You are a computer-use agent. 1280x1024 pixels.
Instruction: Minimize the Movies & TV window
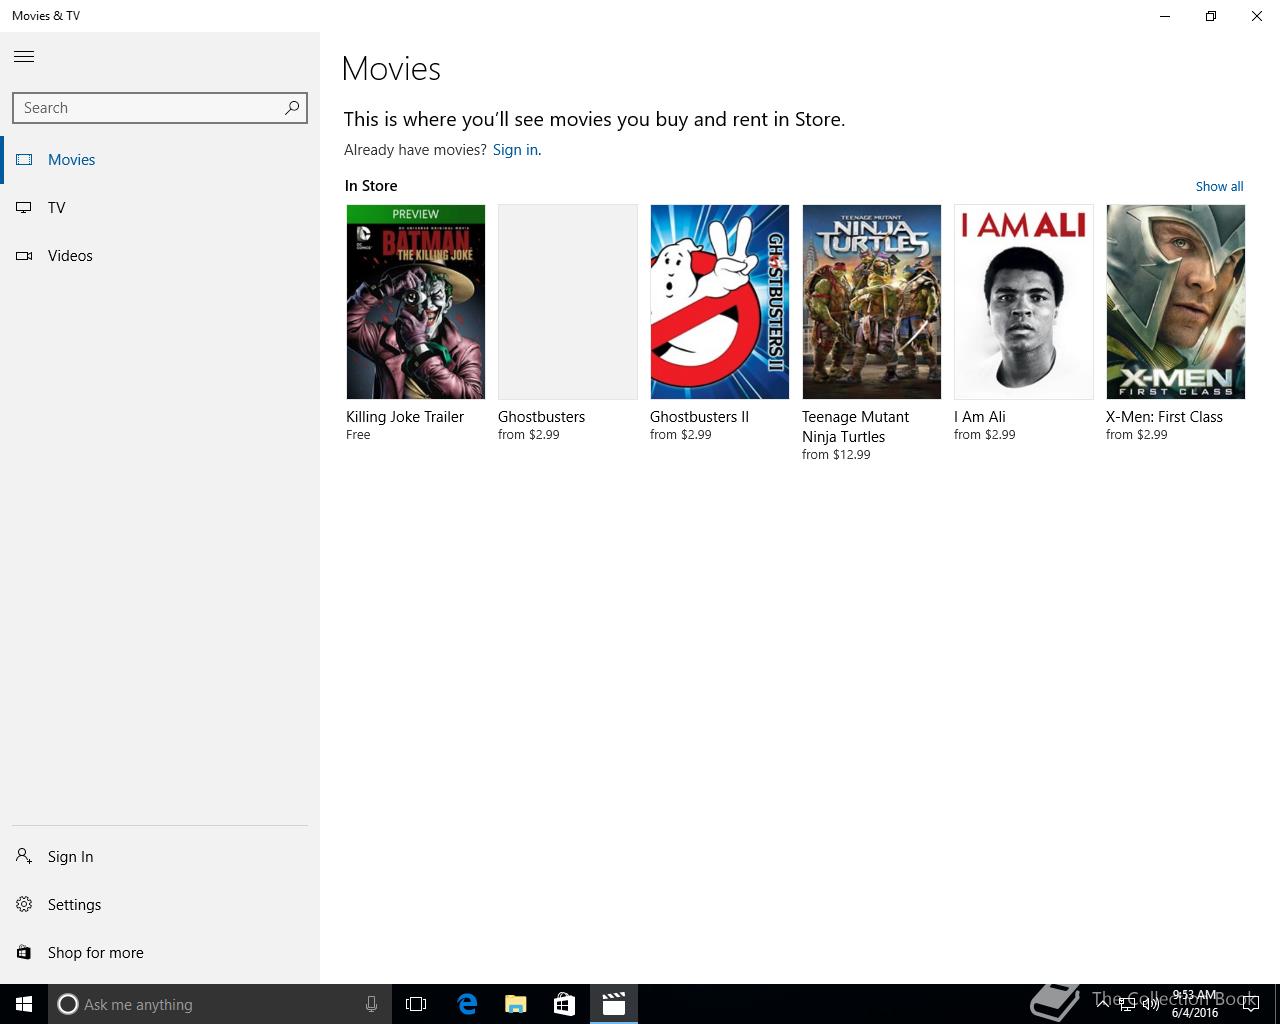pos(1165,16)
